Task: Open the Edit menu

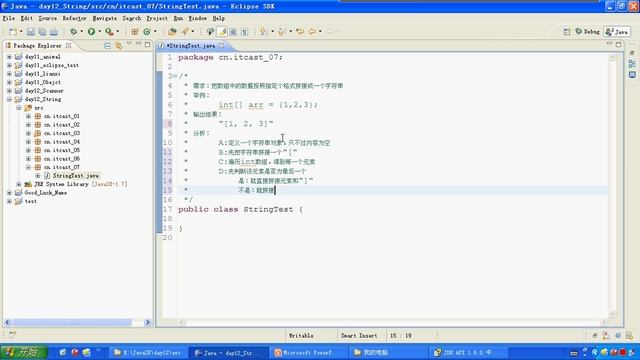Action: click(x=27, y=18)
